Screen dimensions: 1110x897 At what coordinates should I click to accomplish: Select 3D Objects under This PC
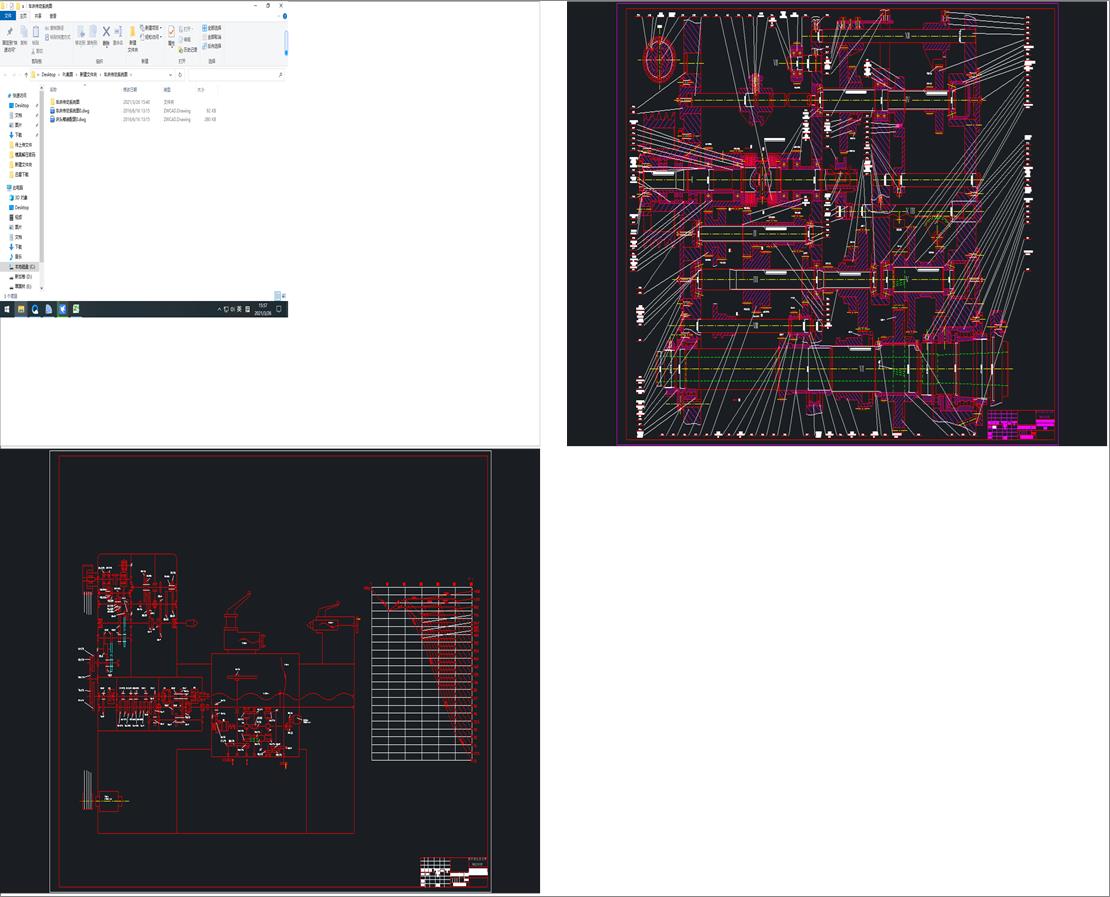[x=18, y=198]
